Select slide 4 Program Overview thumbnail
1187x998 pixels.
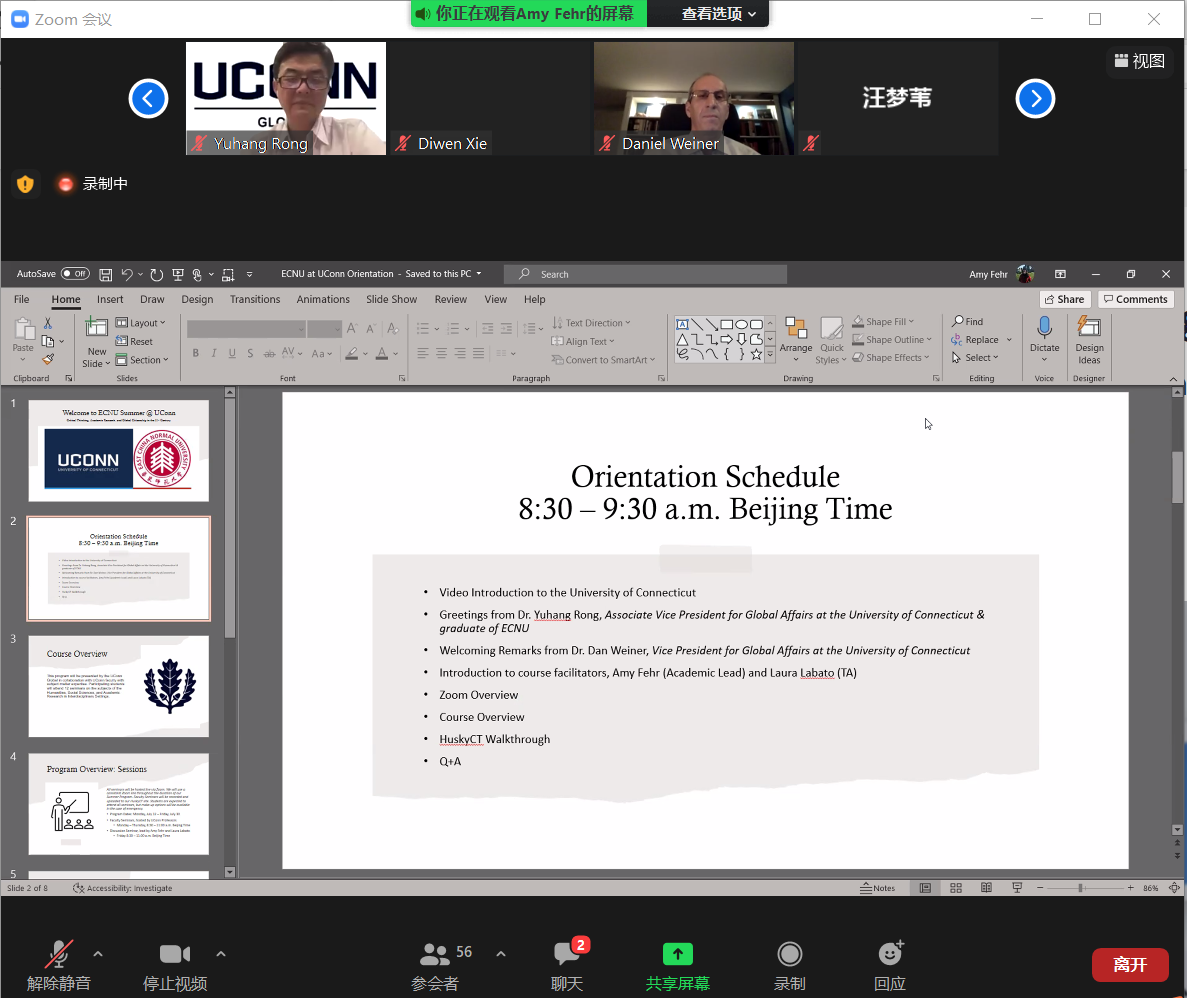coord(119,804)
